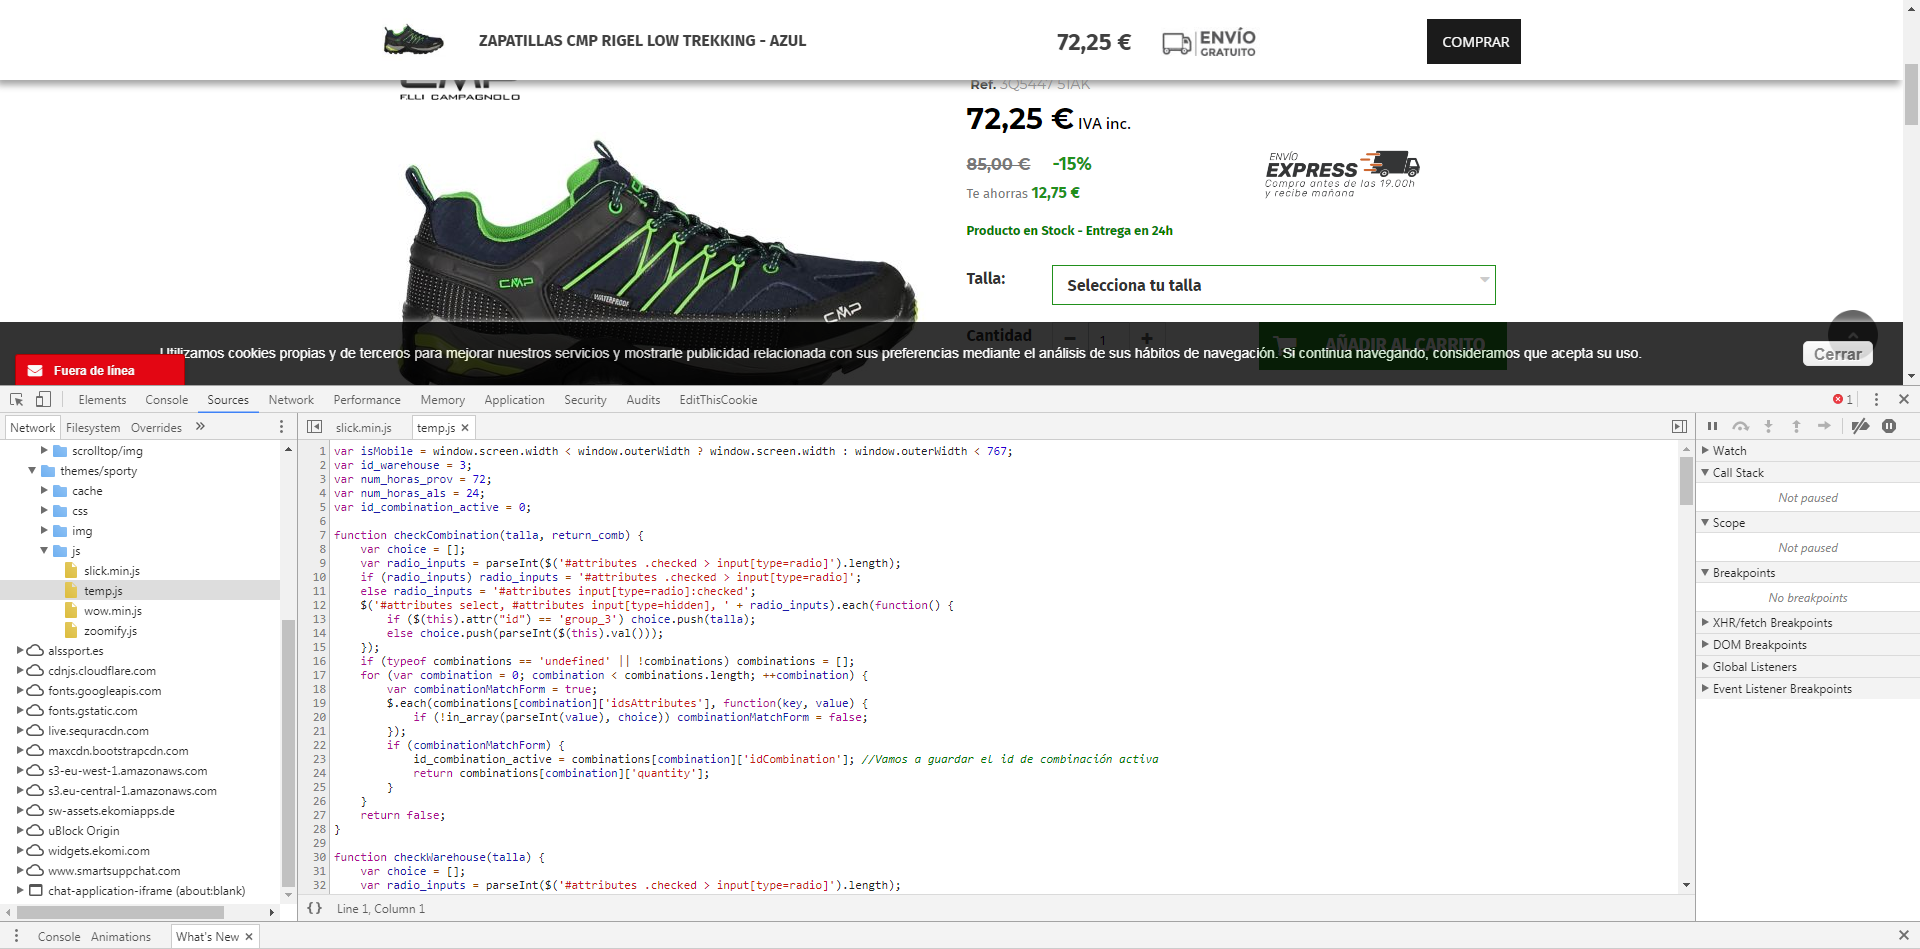
Task: Open the Memory panel tab
Action: click(442, 400)
